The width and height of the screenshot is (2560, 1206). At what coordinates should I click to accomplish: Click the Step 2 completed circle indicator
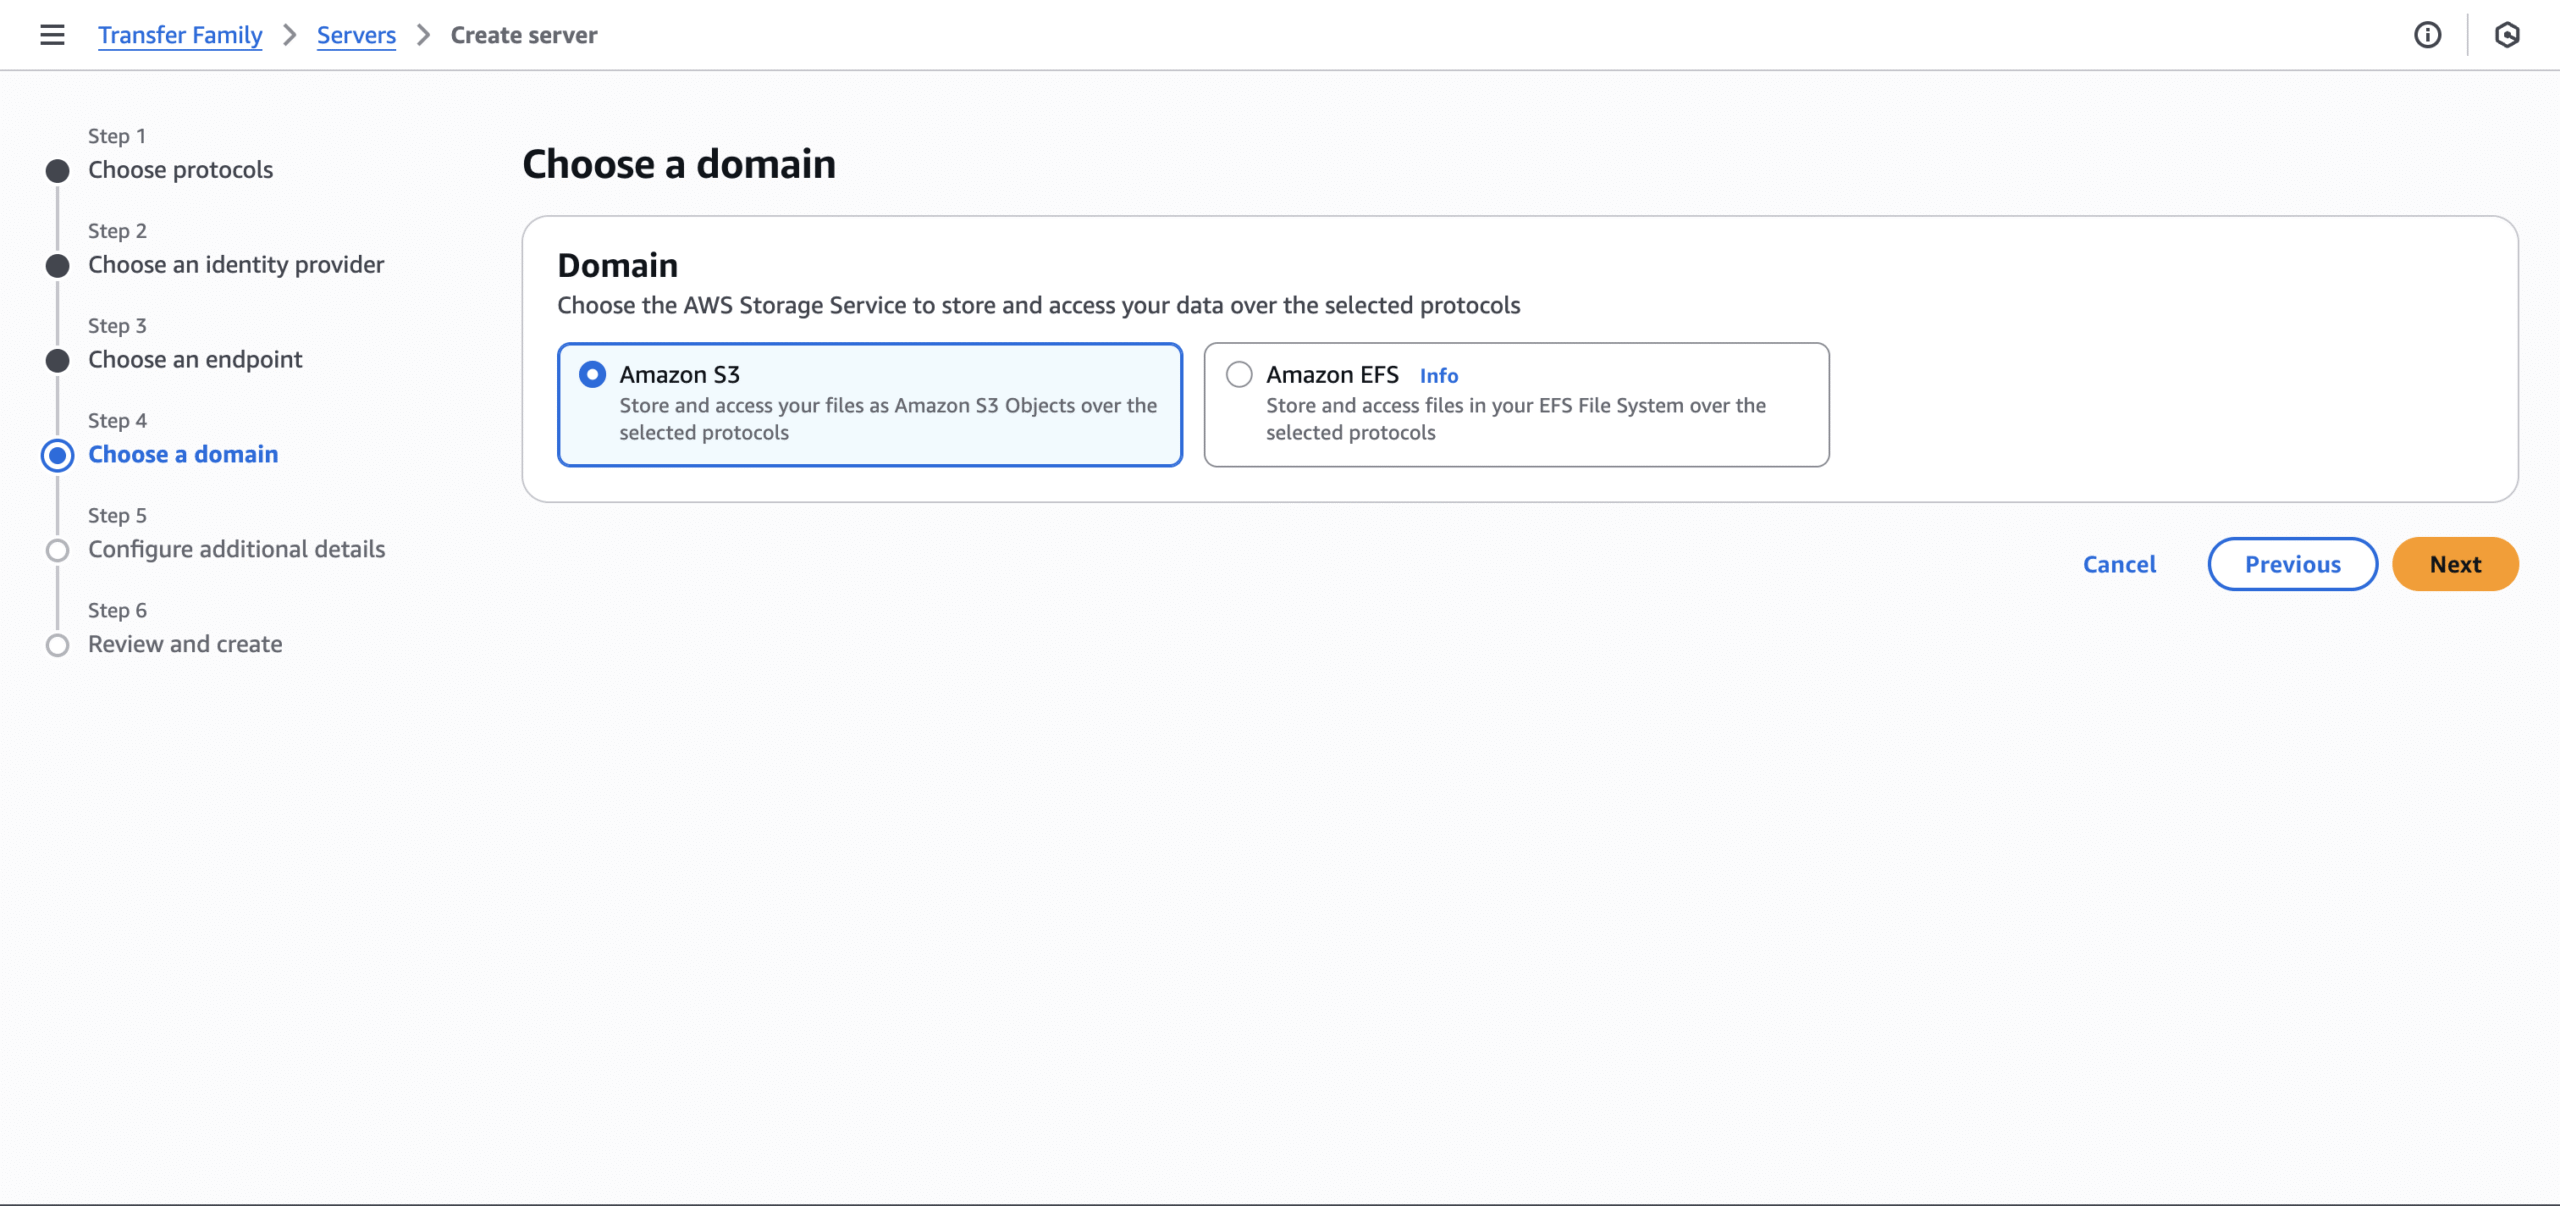coord(58,266)
